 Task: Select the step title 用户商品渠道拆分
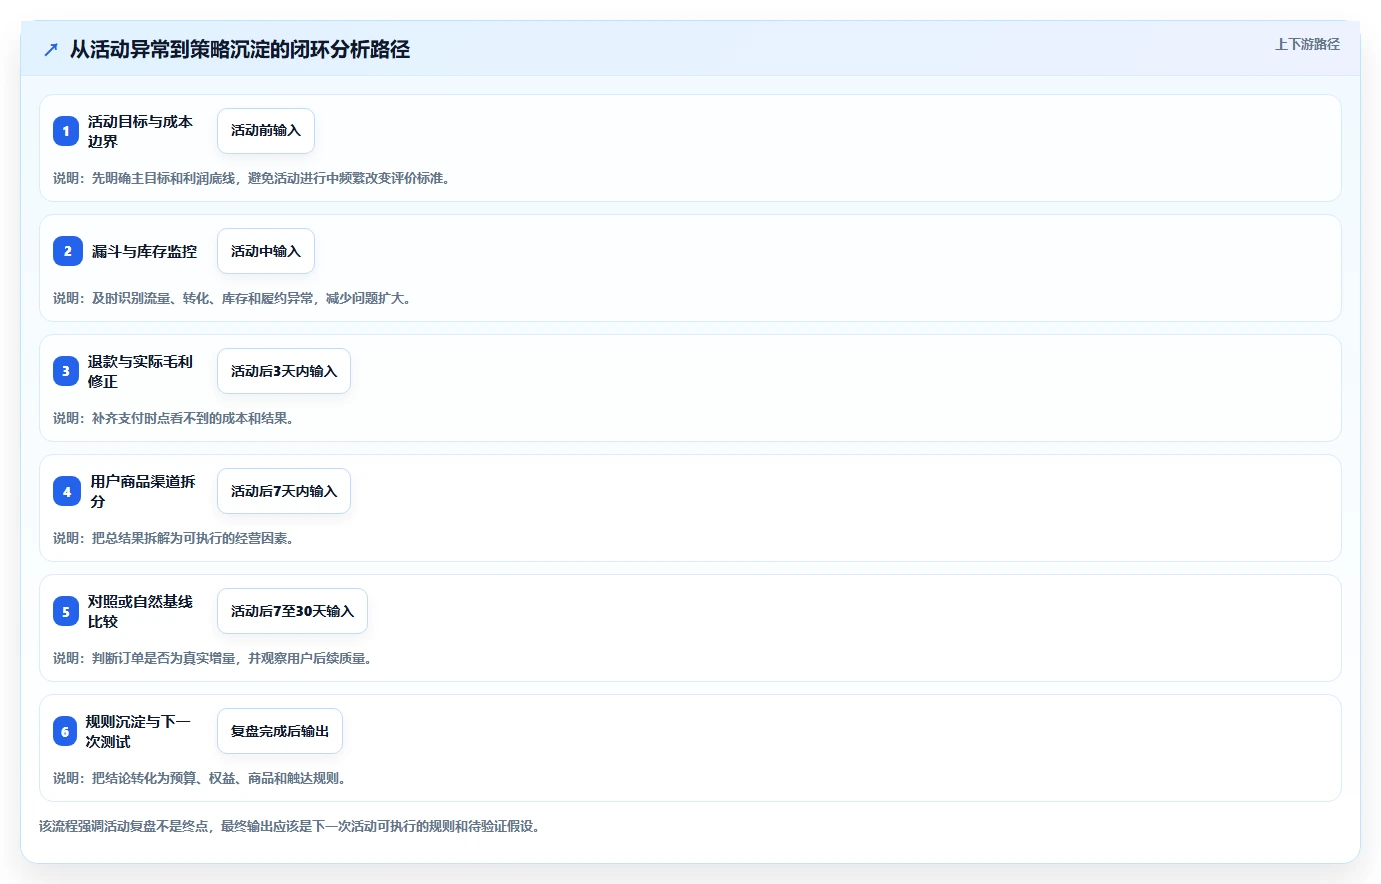[x=143, y=491]
